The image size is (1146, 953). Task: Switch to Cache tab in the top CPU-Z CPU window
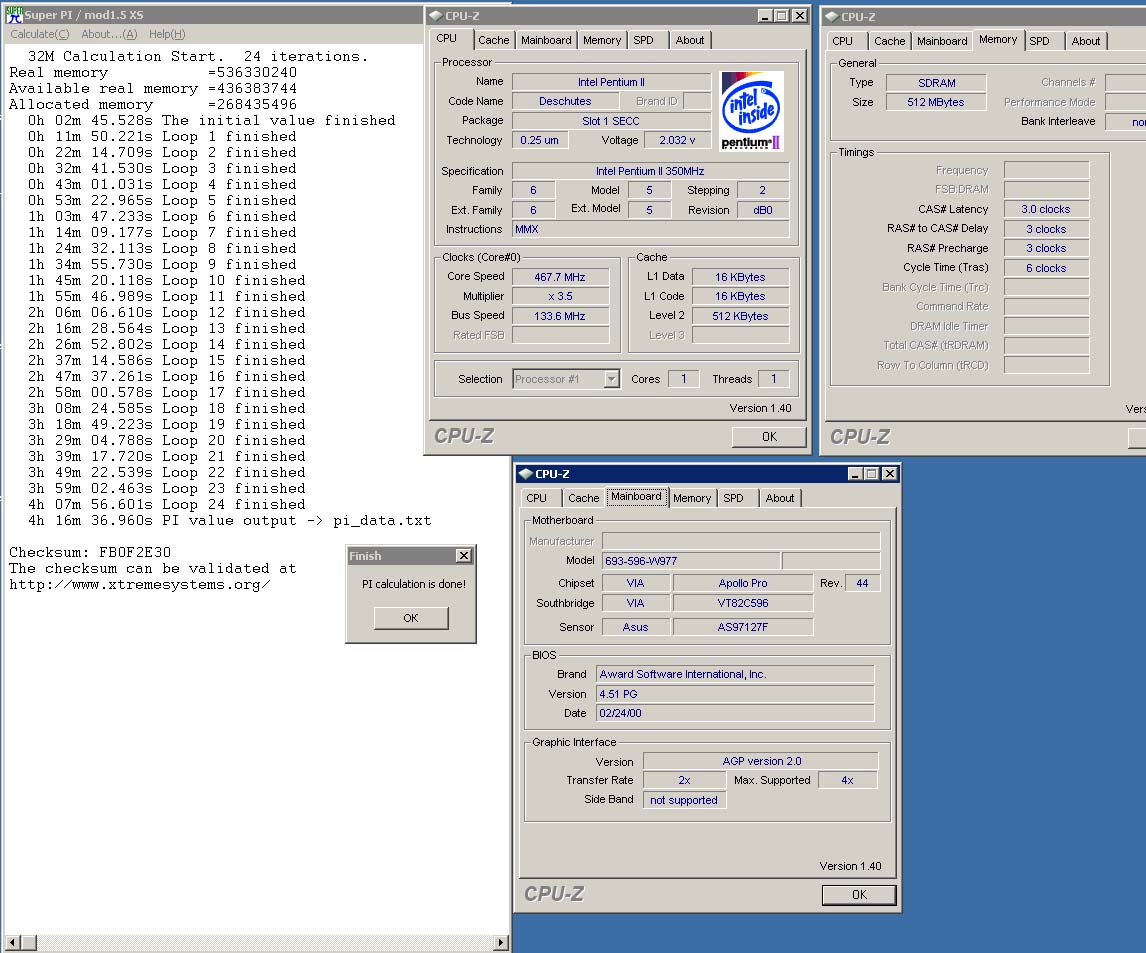pyautogui.click(x=493, y=40)
